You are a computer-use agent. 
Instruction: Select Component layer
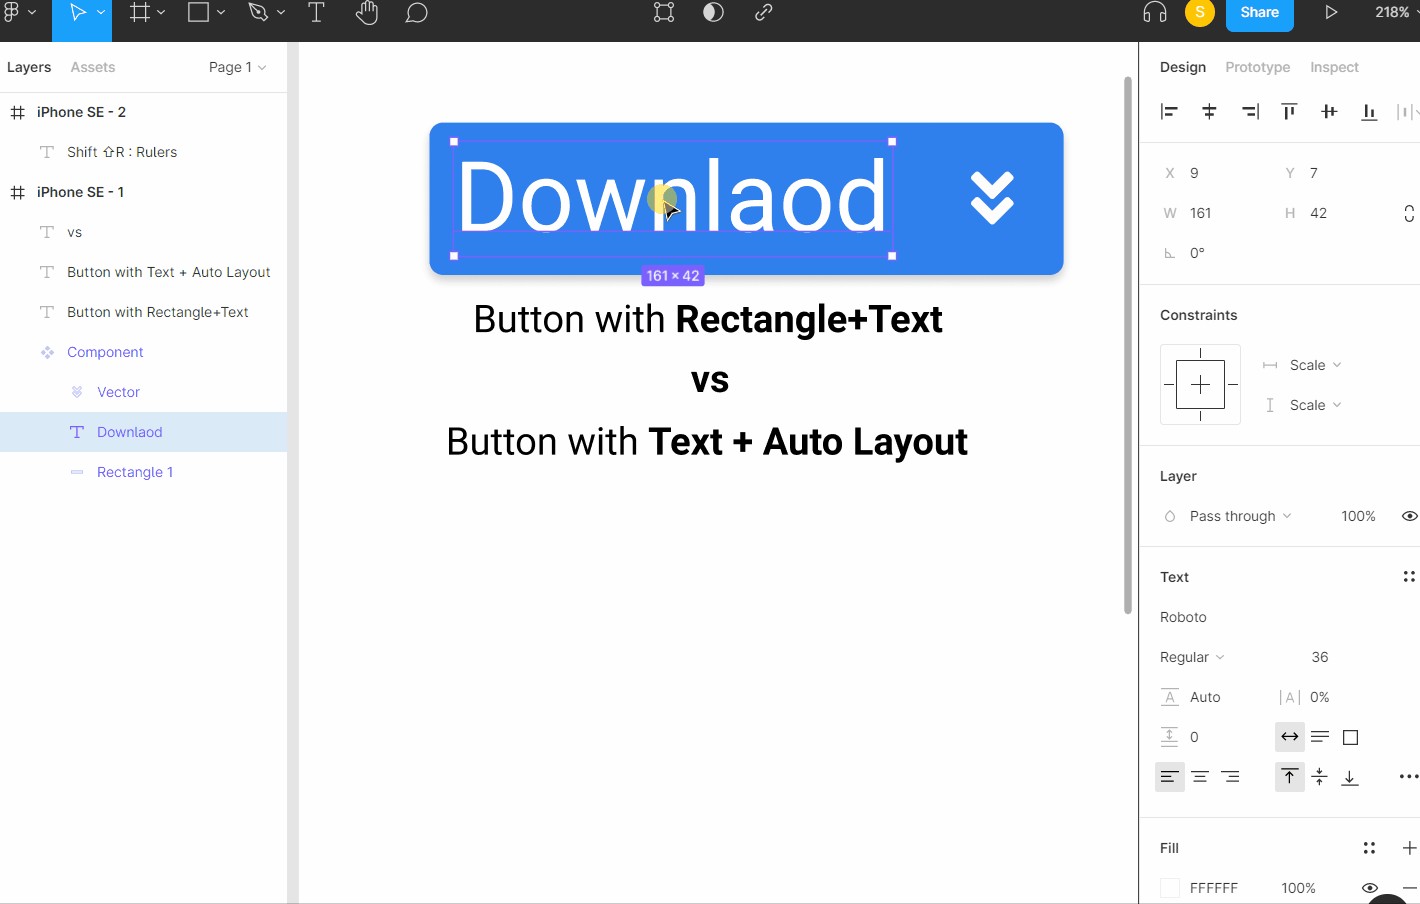point(143,352)
